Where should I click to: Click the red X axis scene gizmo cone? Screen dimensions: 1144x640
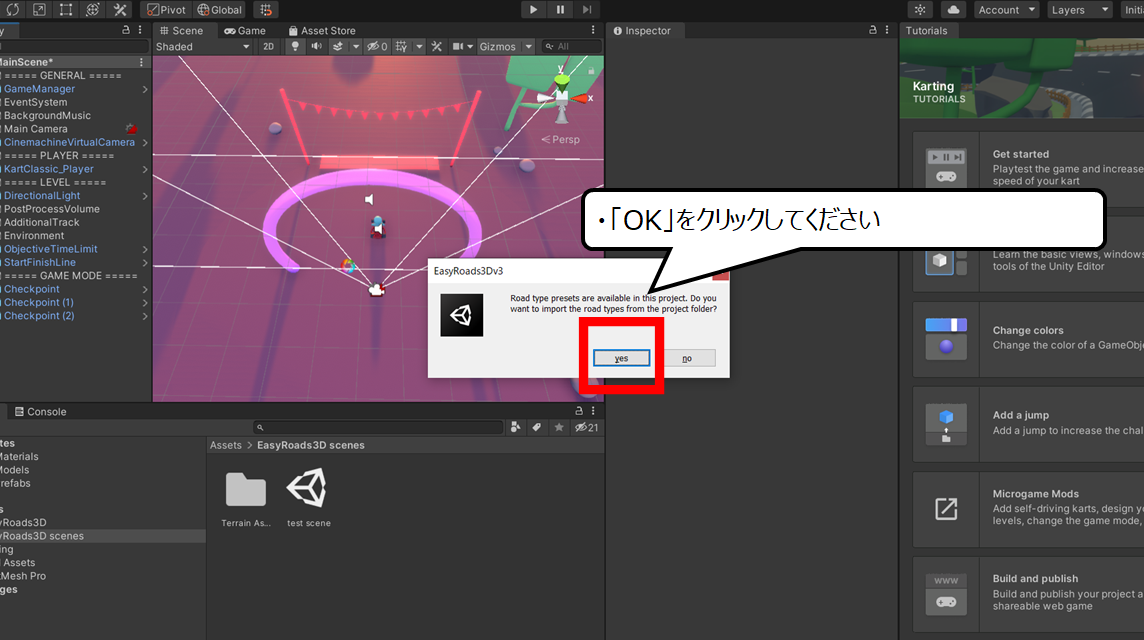581,98
